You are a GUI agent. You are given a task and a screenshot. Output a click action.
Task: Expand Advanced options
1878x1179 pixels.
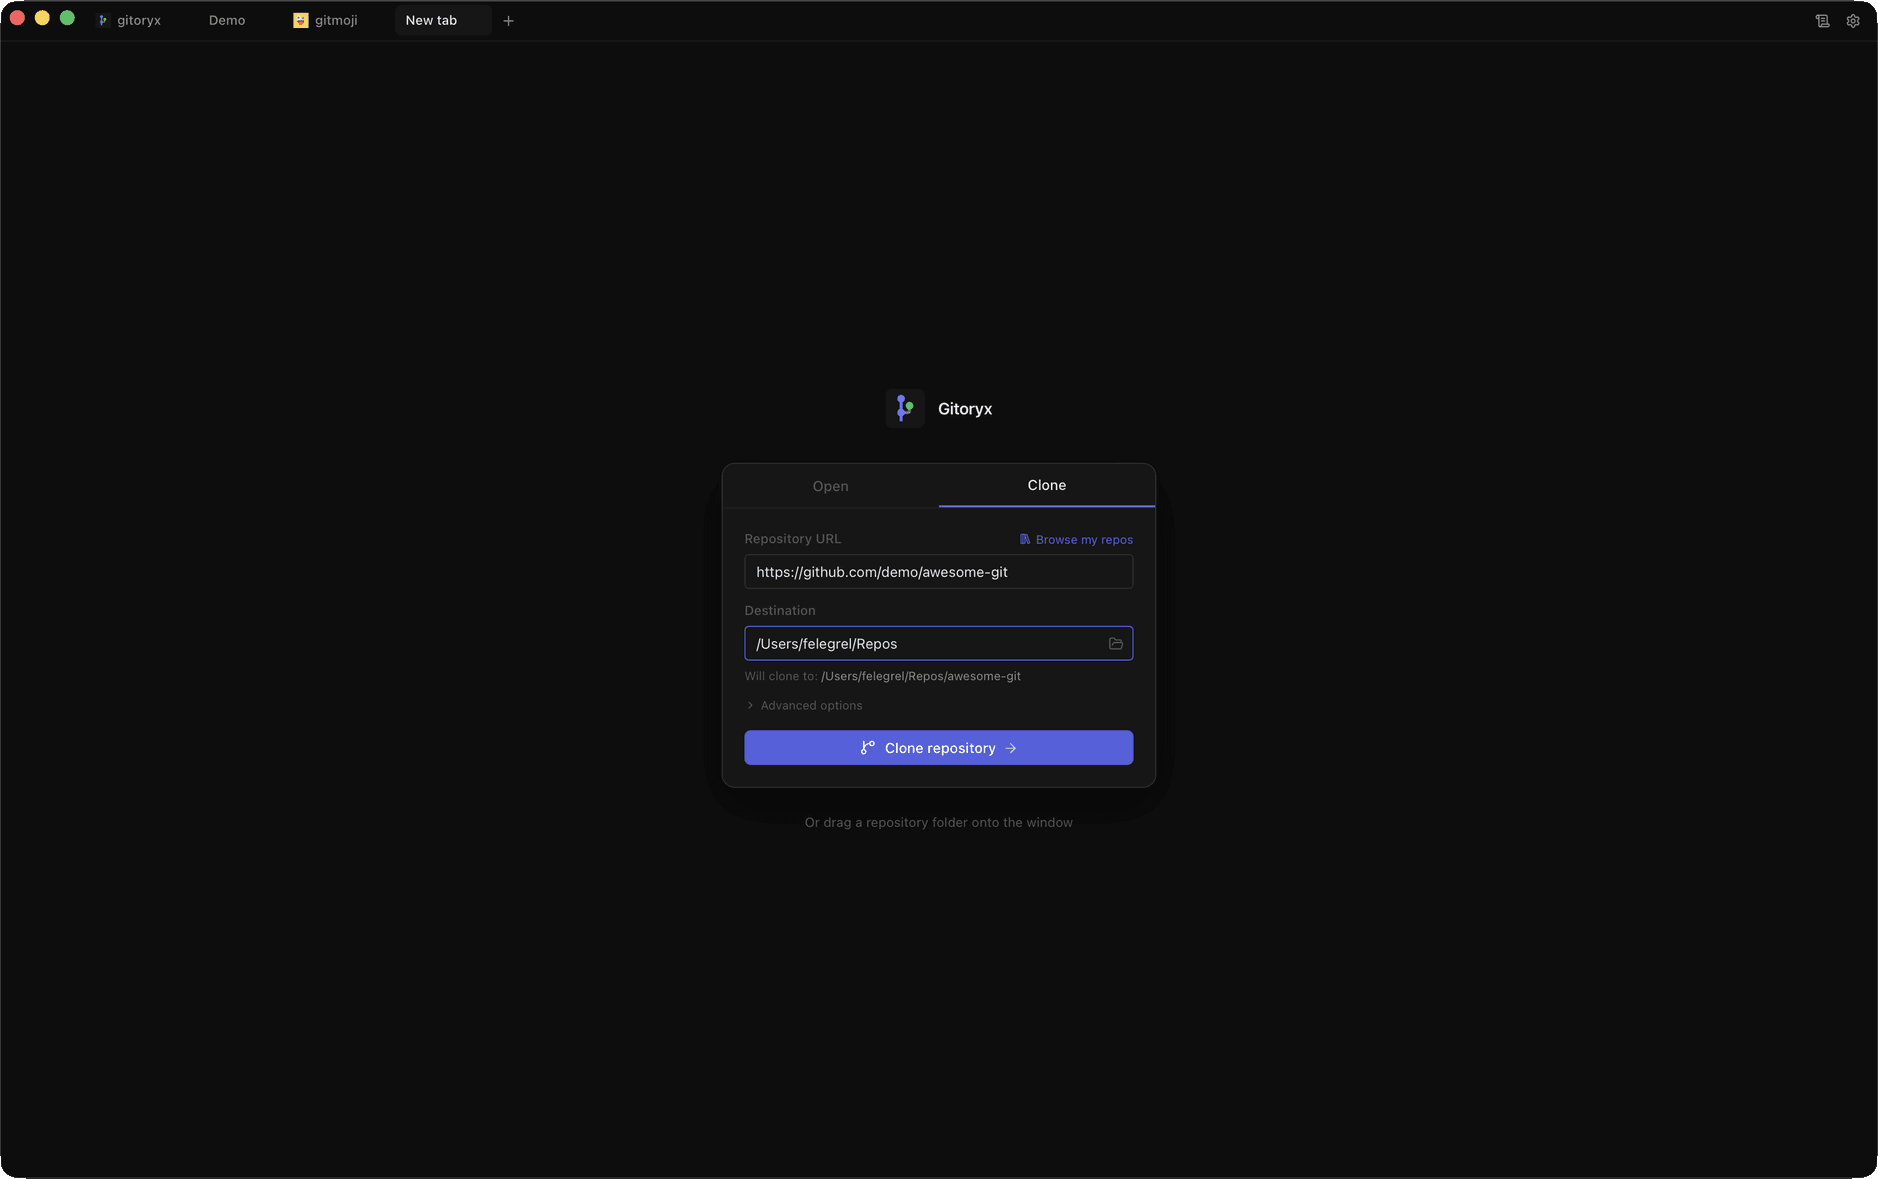pos(804,706)
